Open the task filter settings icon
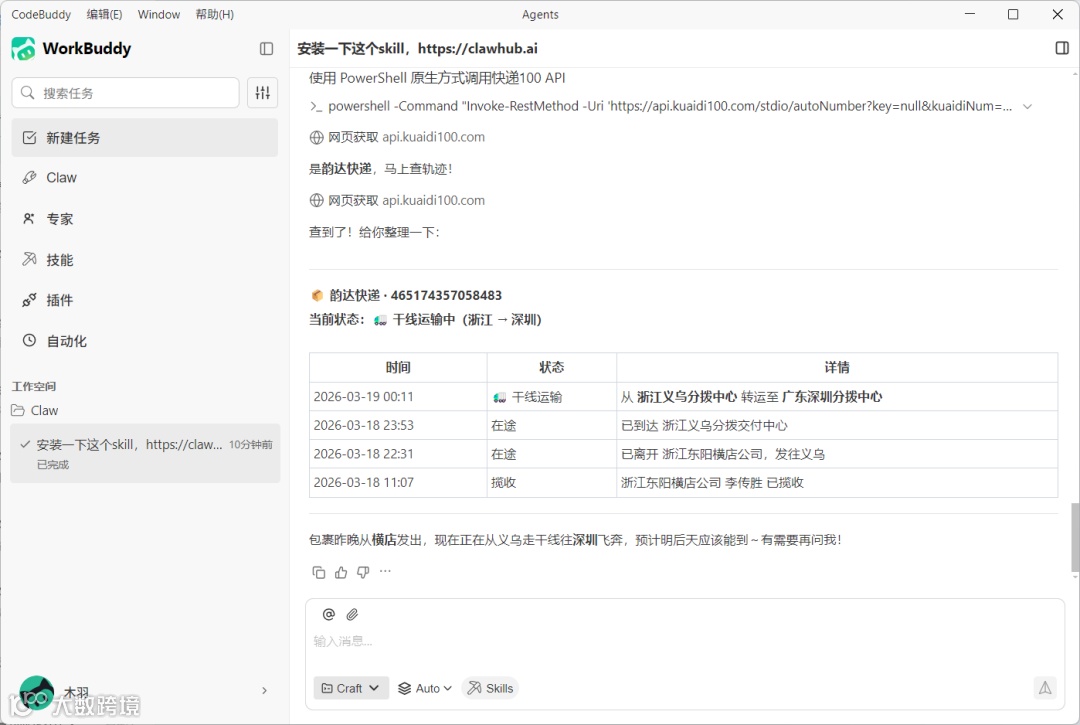Screen dimensions: 1080x725 click(262, 92)
